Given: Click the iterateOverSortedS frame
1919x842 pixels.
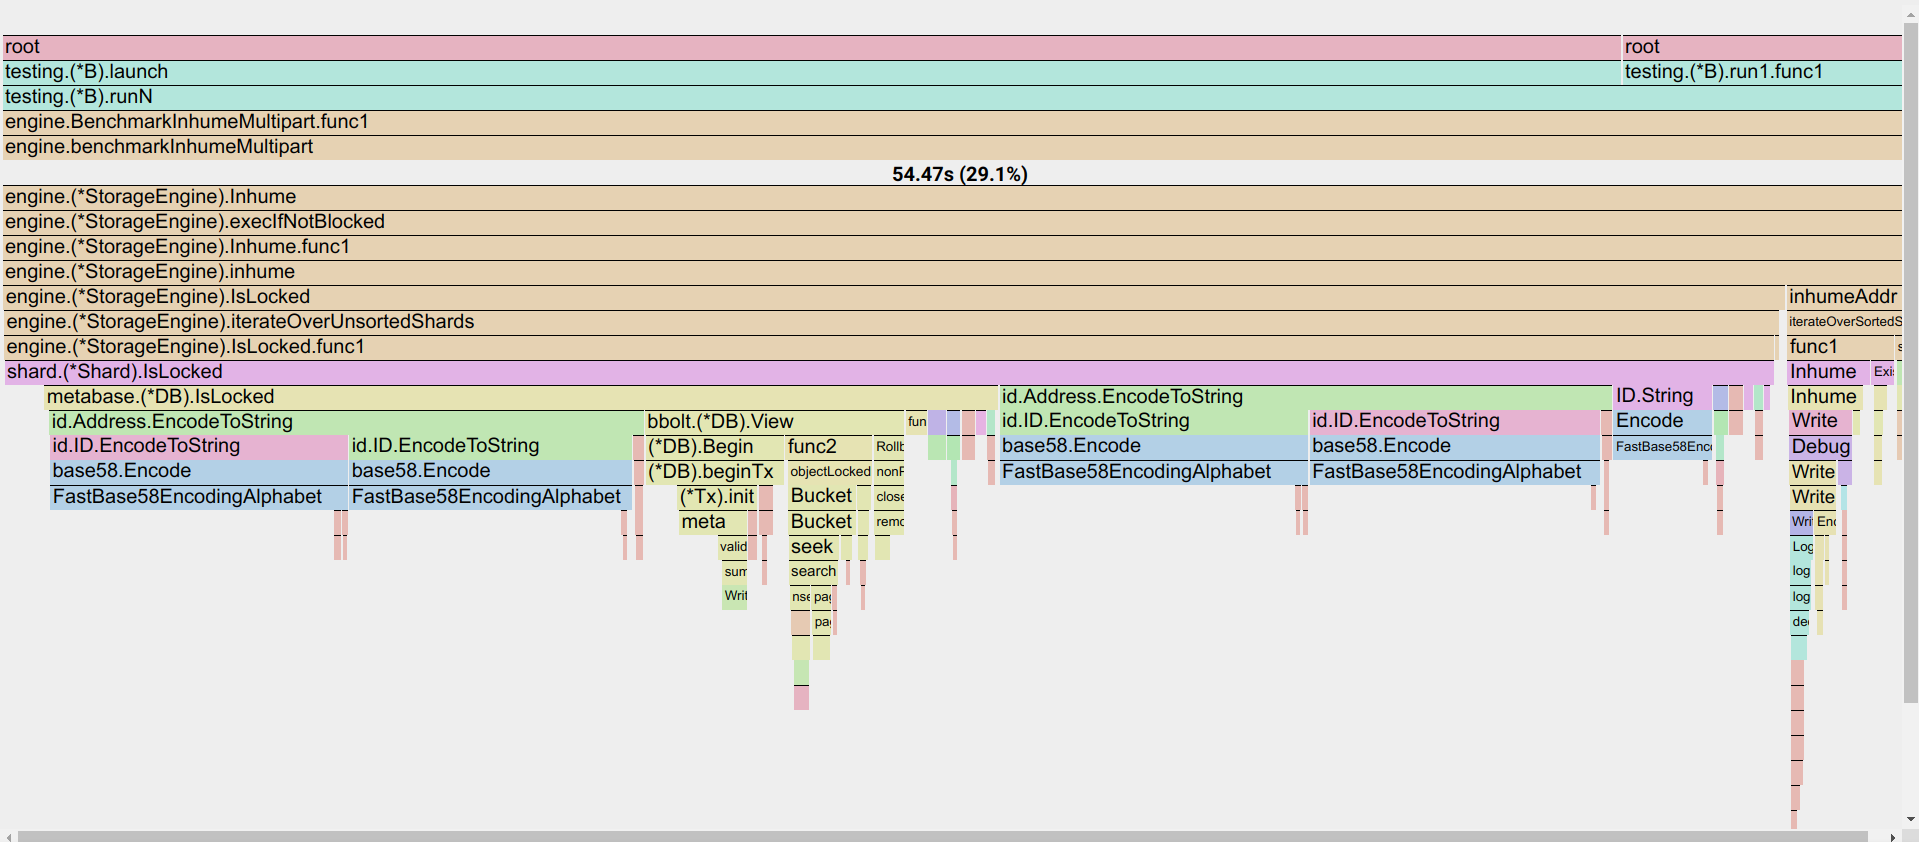Looking at the screenshot, I should [1844, 322].
